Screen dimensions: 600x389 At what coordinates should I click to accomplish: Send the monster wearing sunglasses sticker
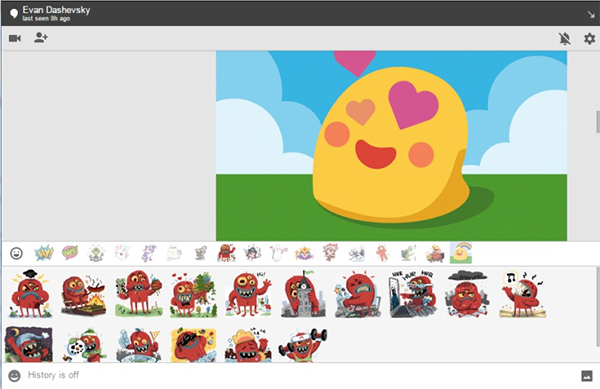pos(193,344)
